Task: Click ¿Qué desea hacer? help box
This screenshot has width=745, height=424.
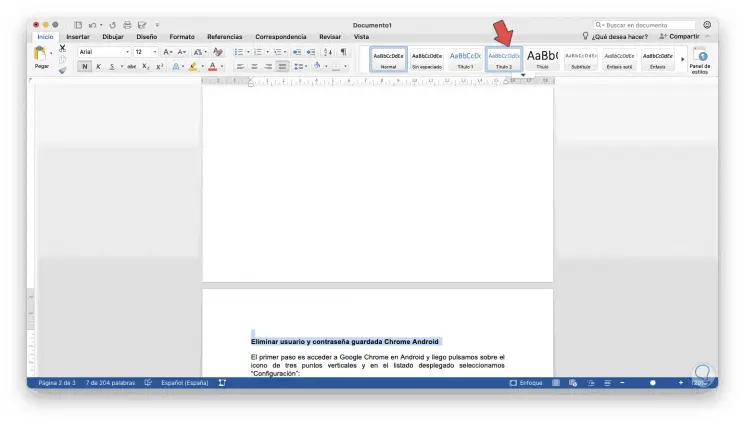Action: 615,37
